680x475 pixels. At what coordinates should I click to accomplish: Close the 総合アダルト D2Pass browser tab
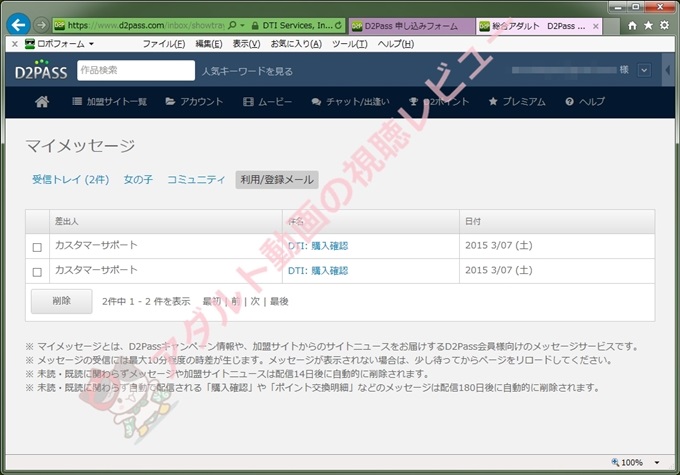(596, 26)
